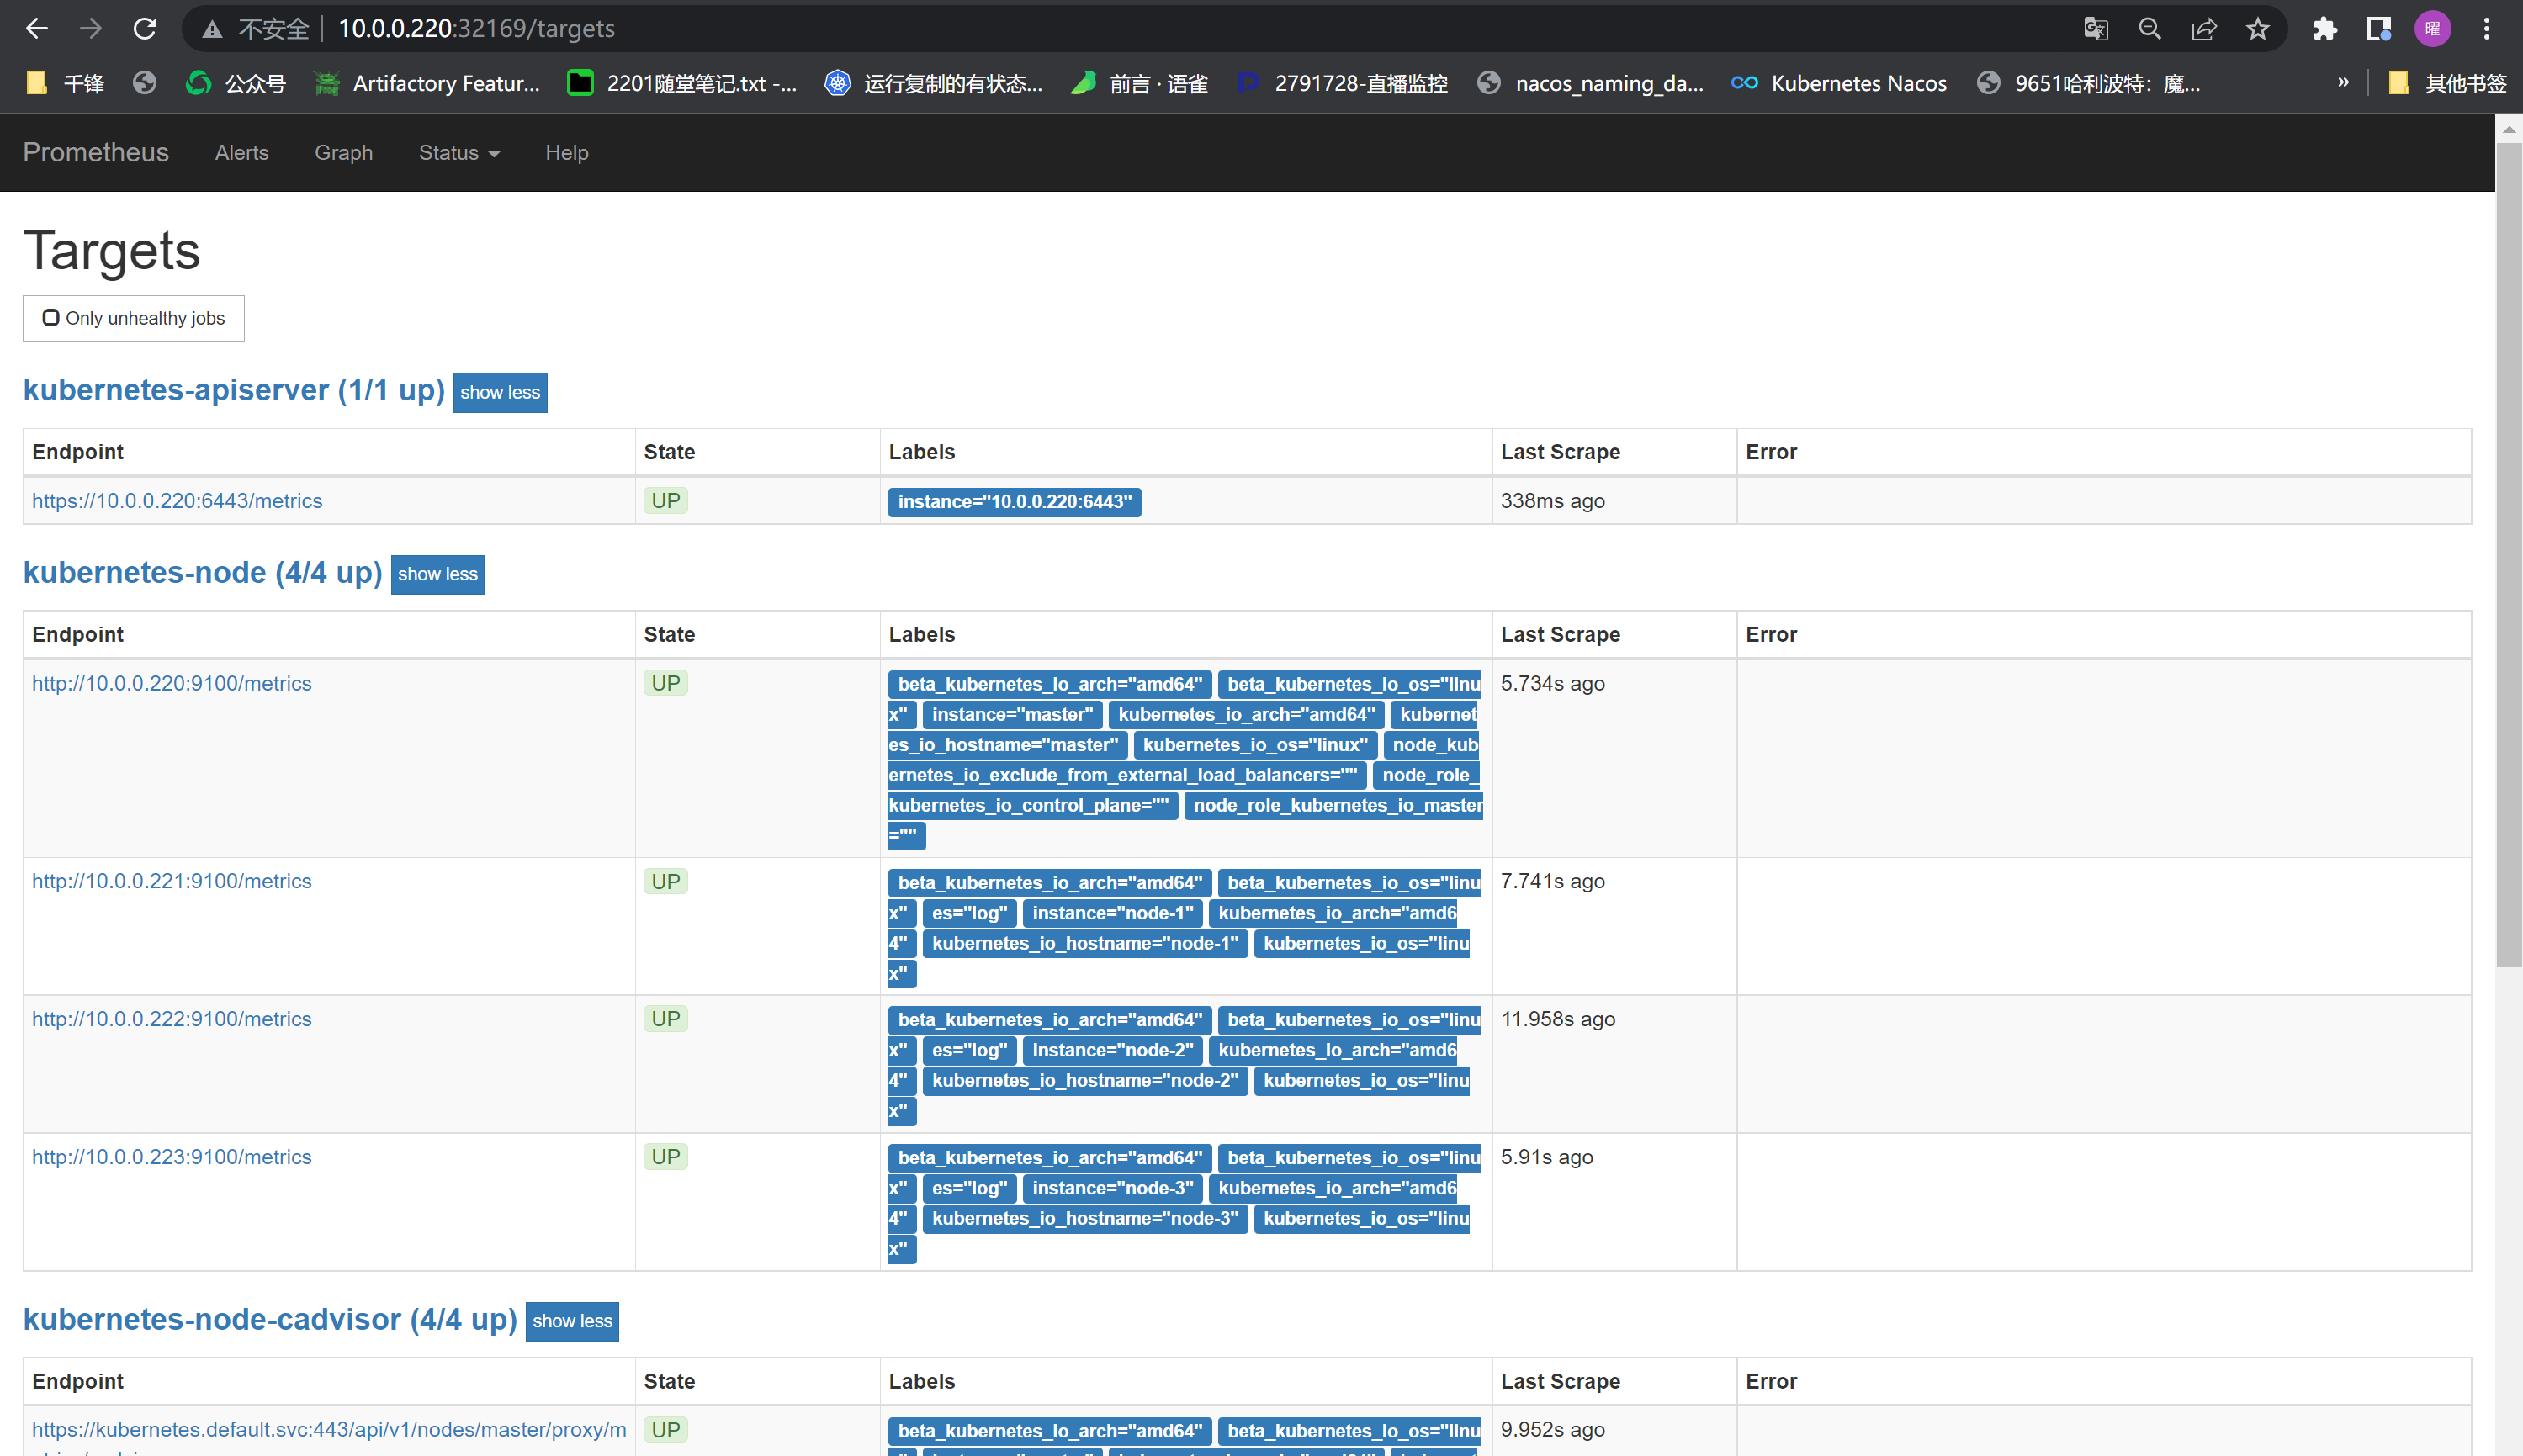
Task: Open the 9651哈利波特 bookmark
Action: coord(2089,83)
